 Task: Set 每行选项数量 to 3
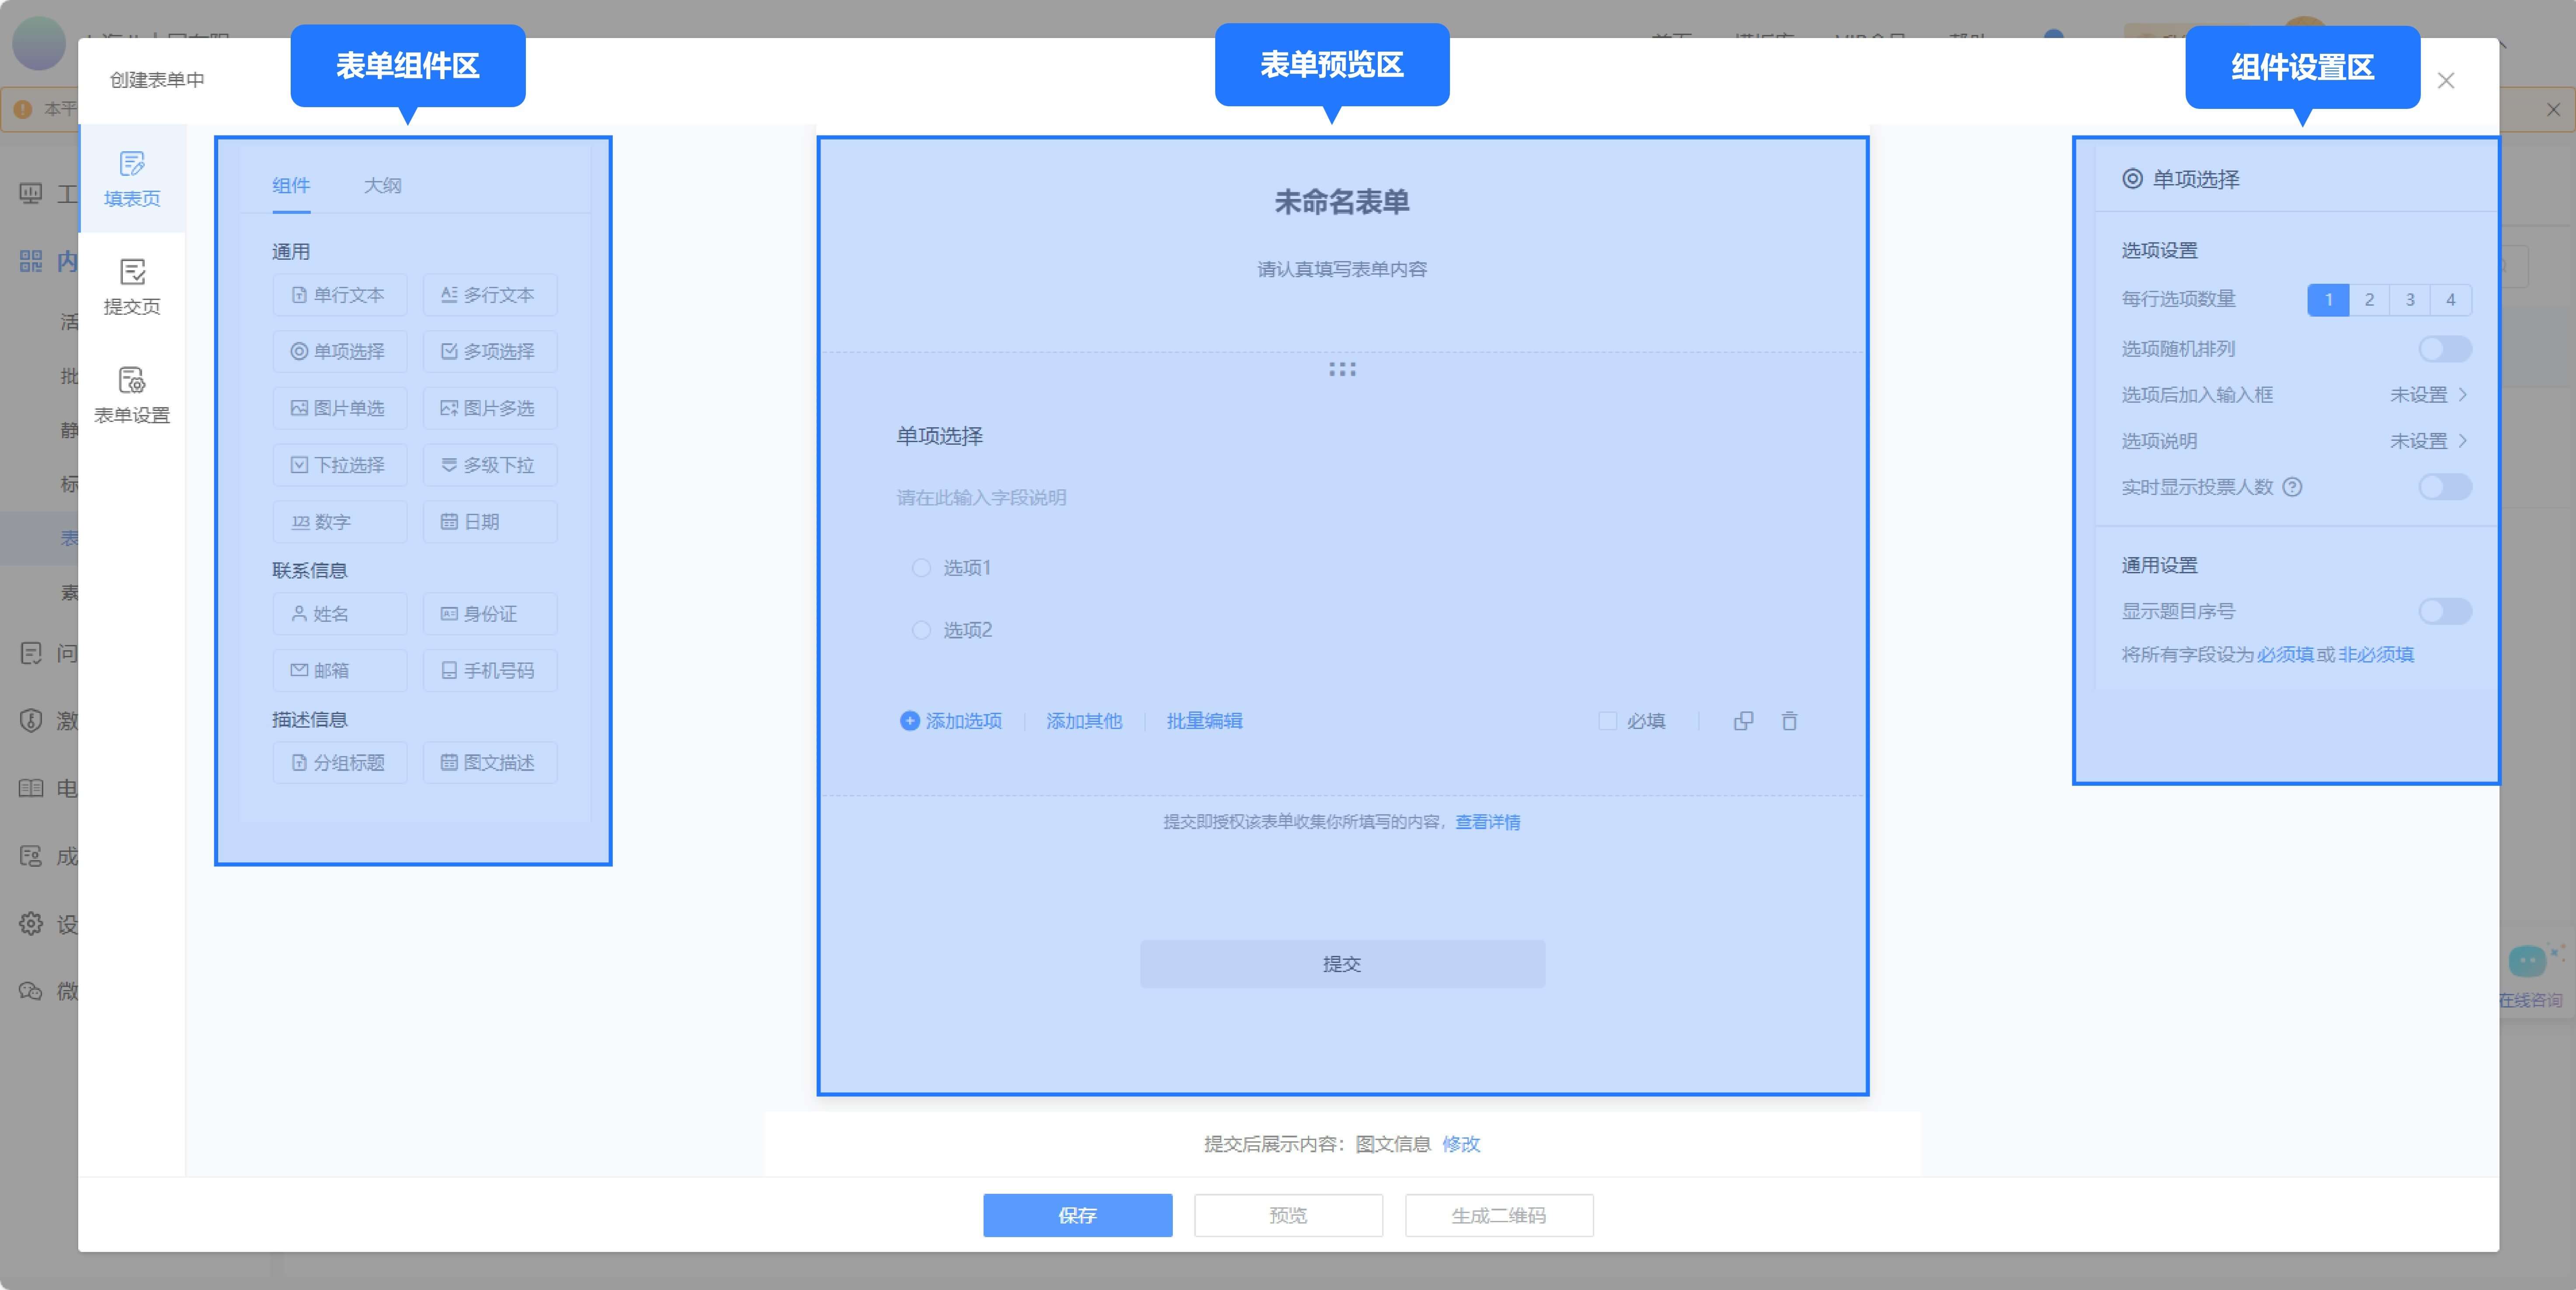(x=2410, y=299)
